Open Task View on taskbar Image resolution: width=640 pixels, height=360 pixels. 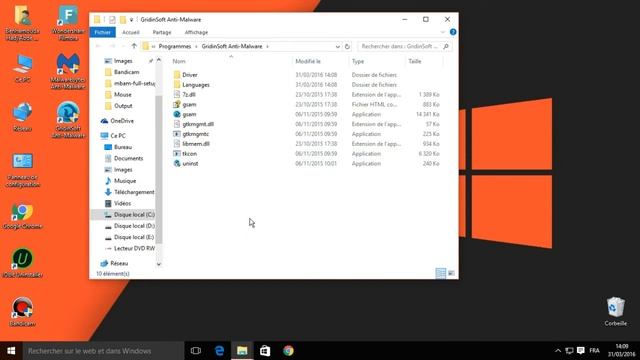(x=196, y=351)
